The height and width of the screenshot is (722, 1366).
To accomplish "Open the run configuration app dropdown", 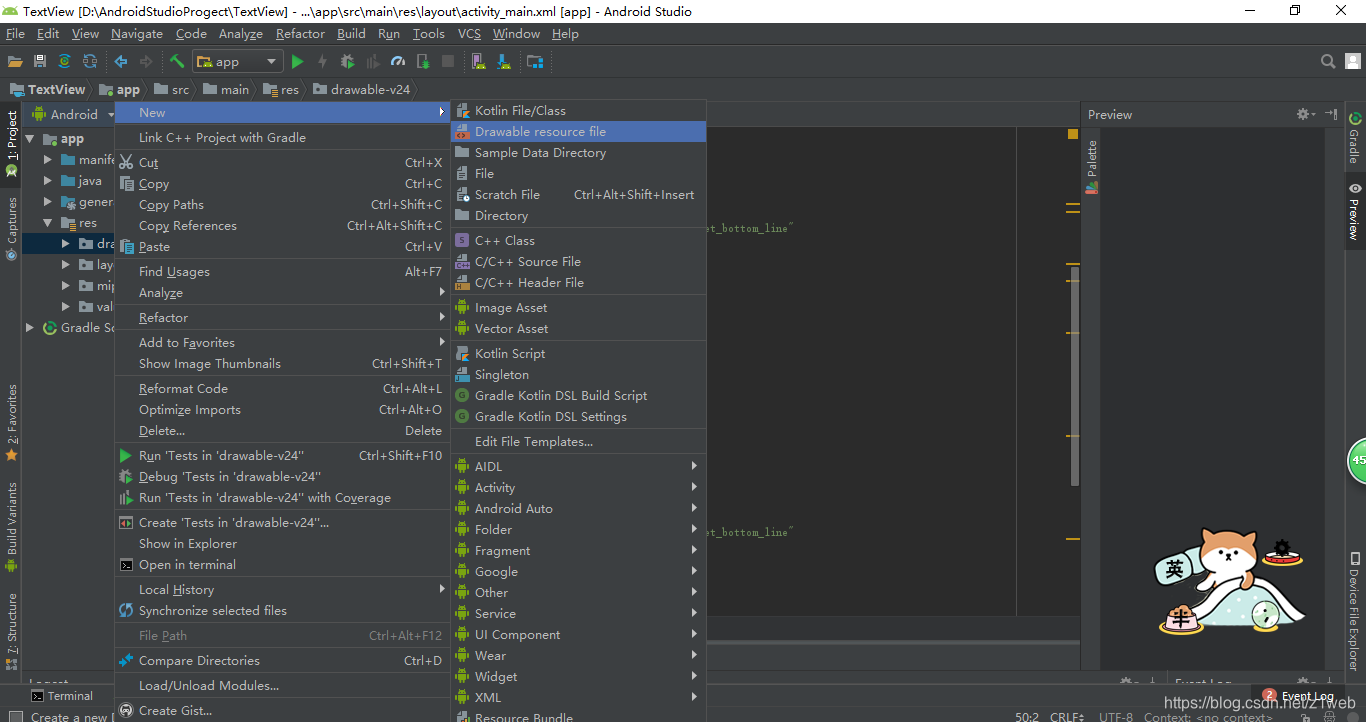I will click(x=239, y=62).
